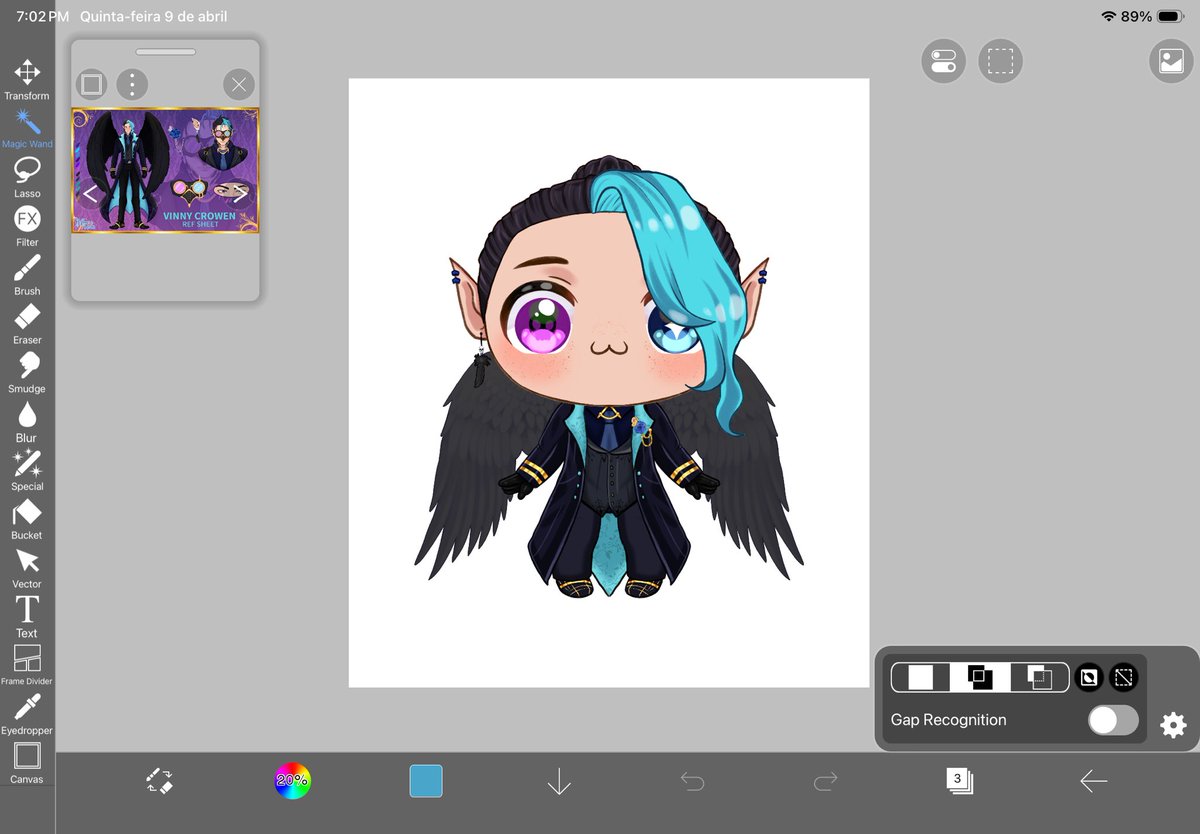Open Magic Wand settings gear
This screenshot has width=1200, height=834.
tap(1173, 725)
